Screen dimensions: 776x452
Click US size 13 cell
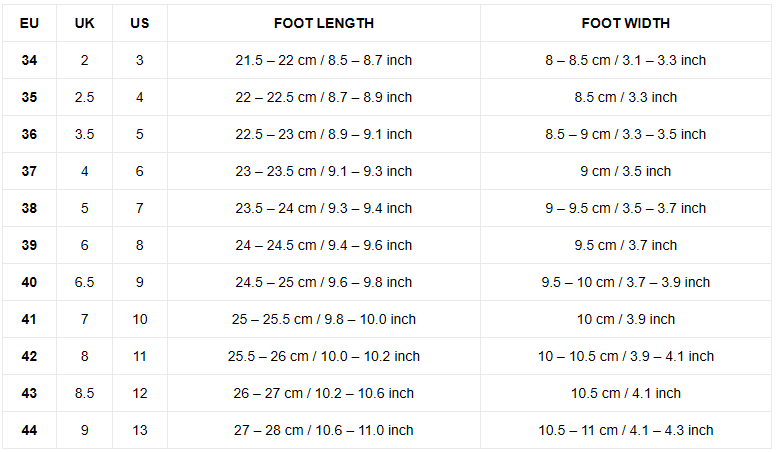(140, 430)
